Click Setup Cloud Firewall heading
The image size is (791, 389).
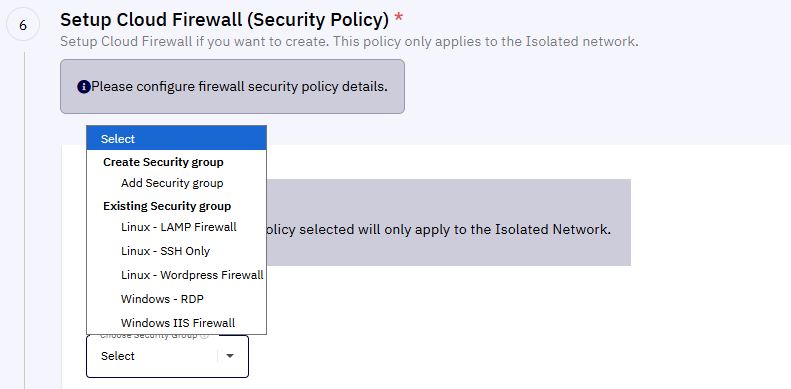click(x=224, y=20)
